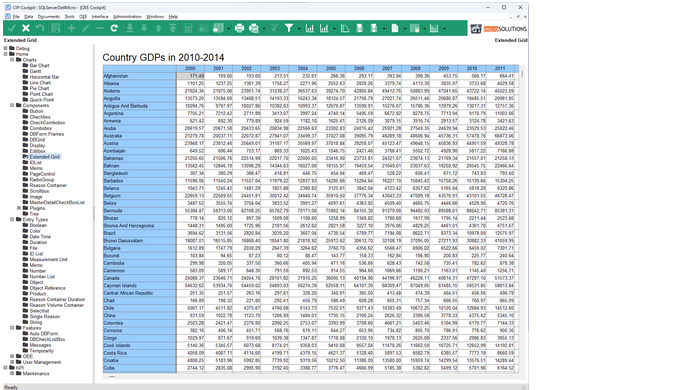
Task: Click the Cayman Islands row header
Action: [x=140, y=285]
